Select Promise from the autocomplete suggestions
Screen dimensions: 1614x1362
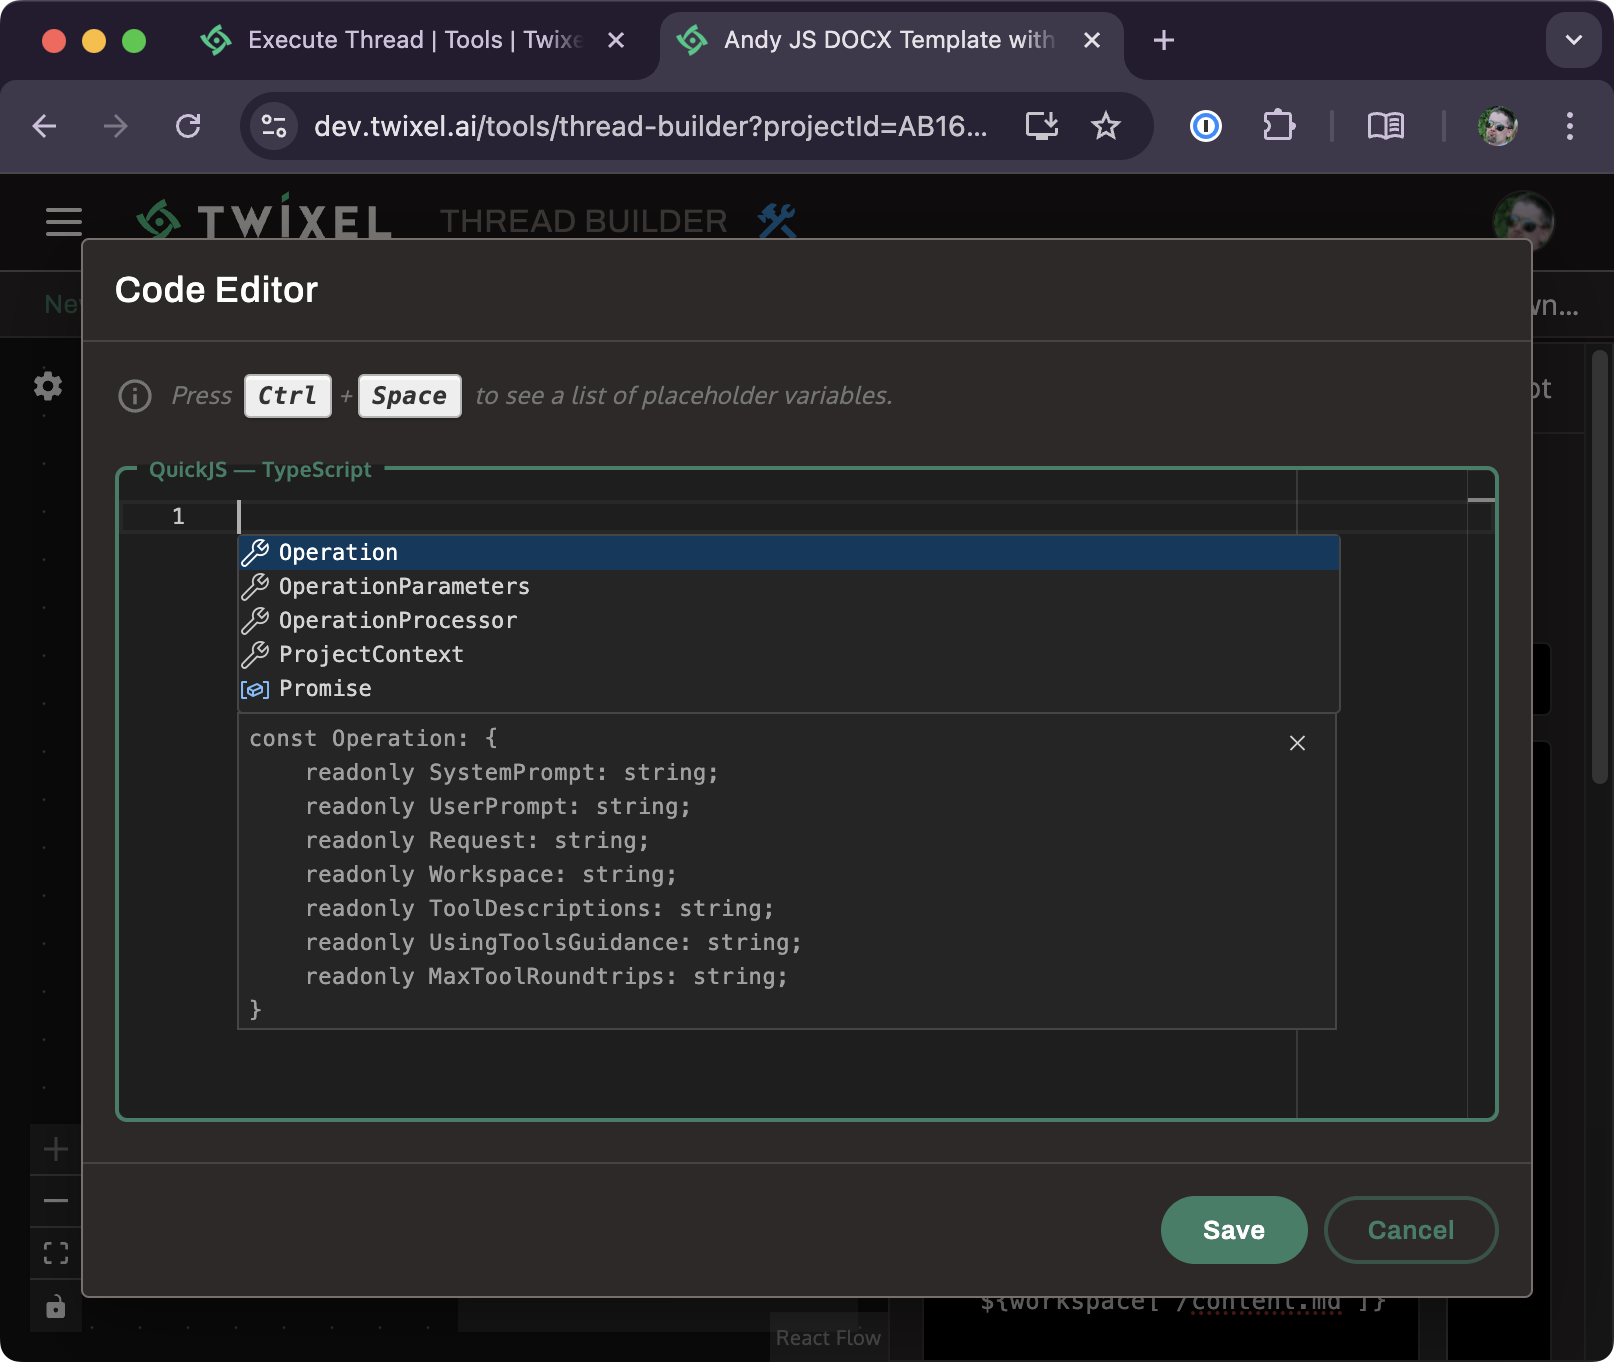pyautogui.click(x=325, y=688)
